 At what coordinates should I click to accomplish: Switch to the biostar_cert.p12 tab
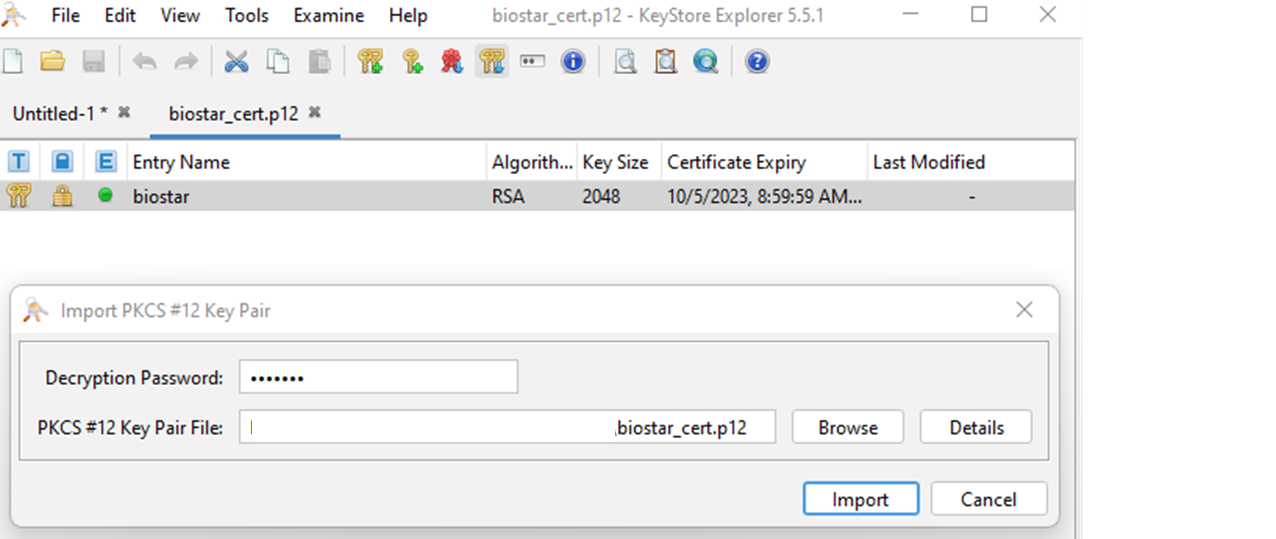click(x=234, y=113)
